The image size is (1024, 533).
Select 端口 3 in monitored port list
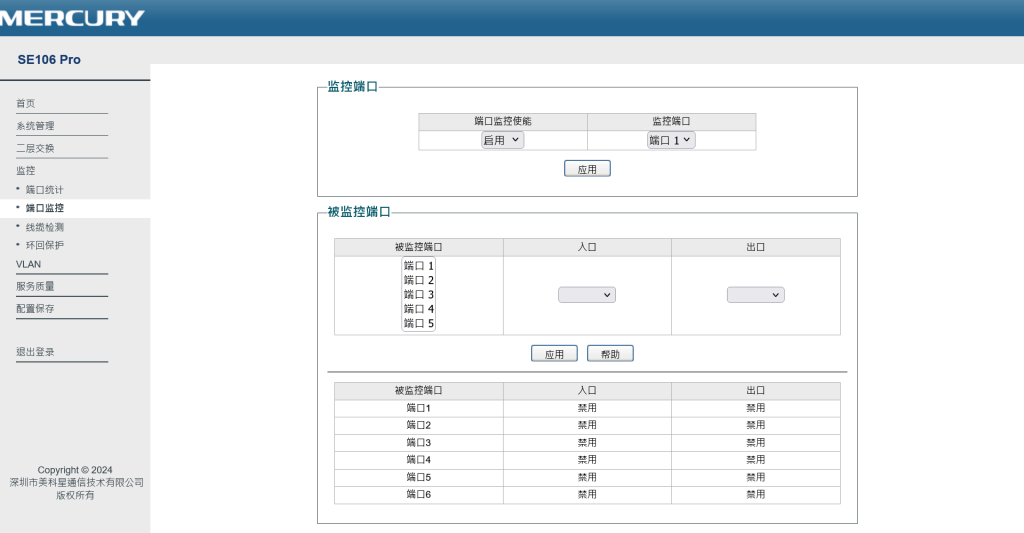pos(419,294)
